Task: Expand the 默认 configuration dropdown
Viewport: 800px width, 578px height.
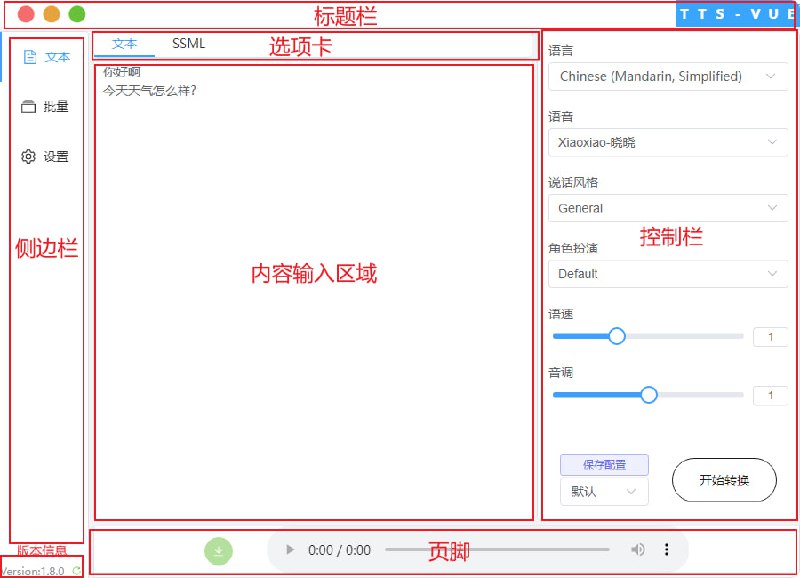Action: pyautogui.click(x=603, y=491)
